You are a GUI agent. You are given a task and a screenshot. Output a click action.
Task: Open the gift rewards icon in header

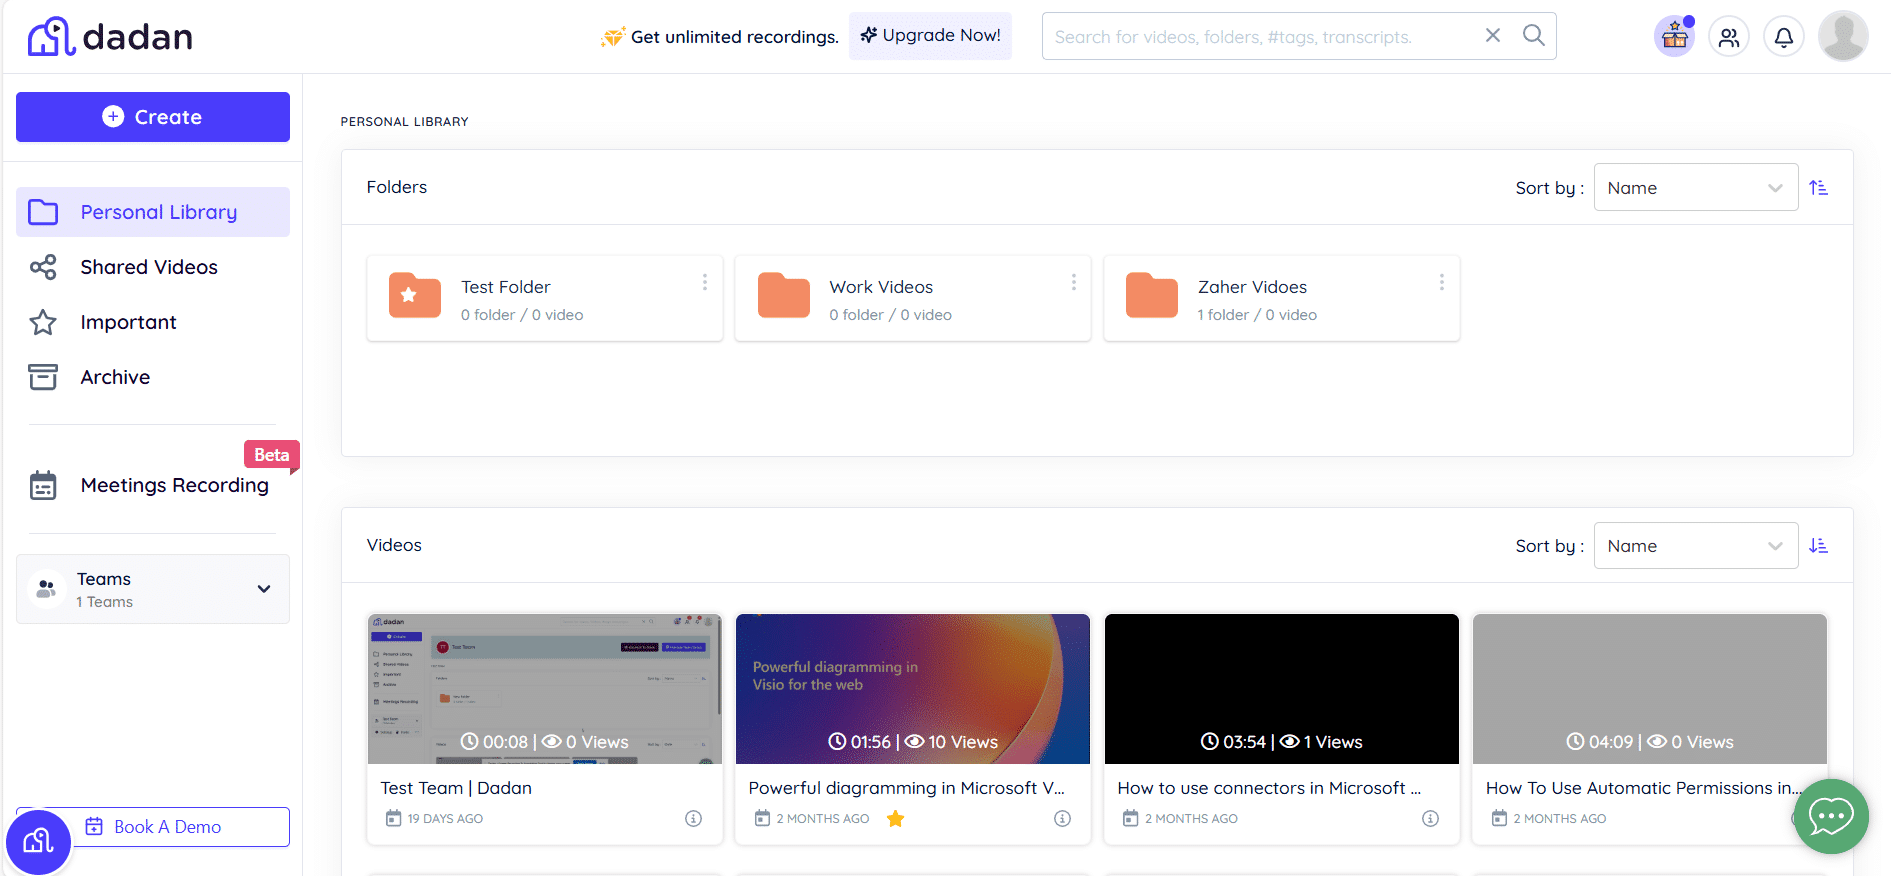click(1674, 37)
